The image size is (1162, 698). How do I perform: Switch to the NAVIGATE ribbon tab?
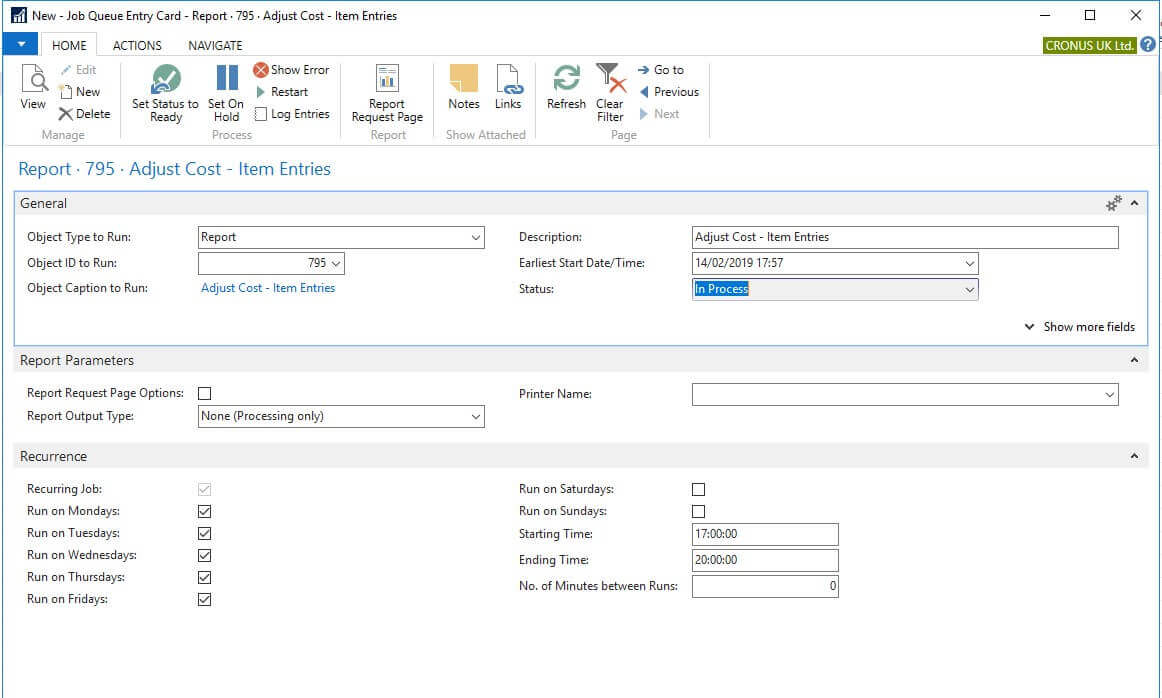point(215,46)
